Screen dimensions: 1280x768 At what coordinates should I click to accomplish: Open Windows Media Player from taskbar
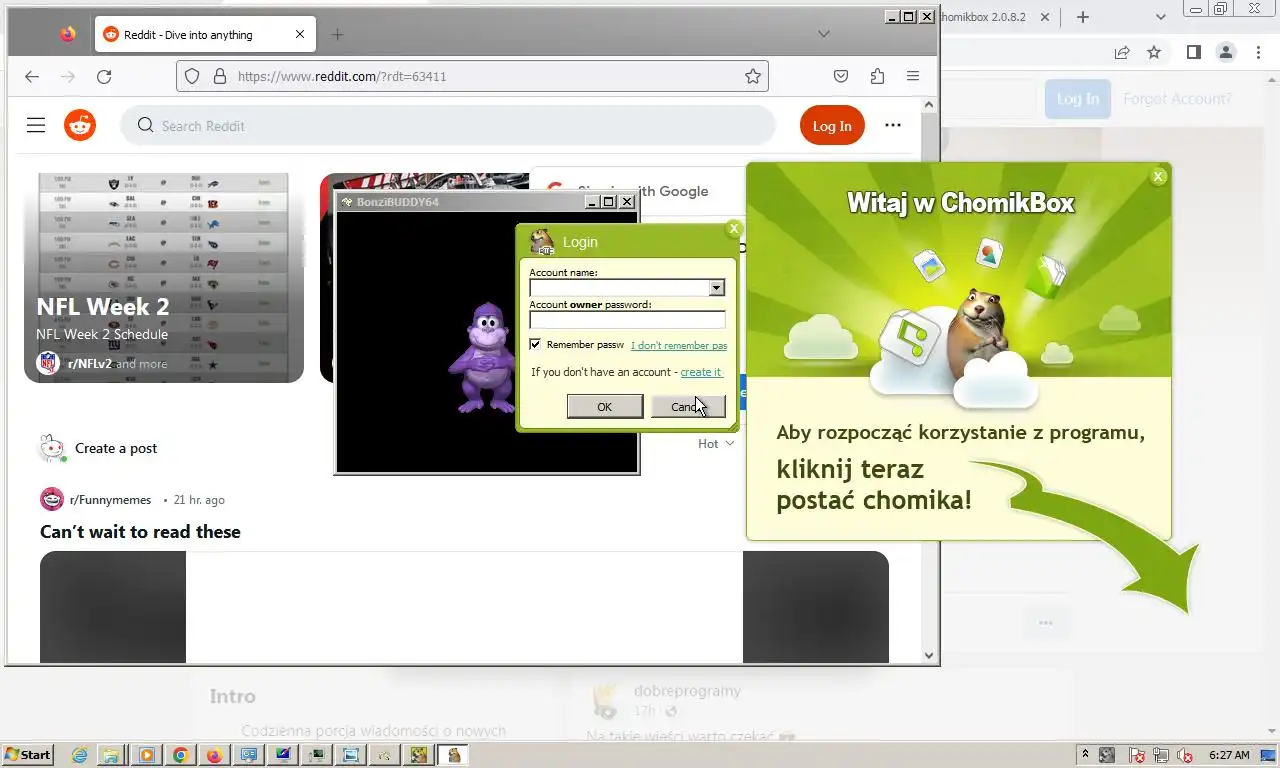[x=146, y=755]
